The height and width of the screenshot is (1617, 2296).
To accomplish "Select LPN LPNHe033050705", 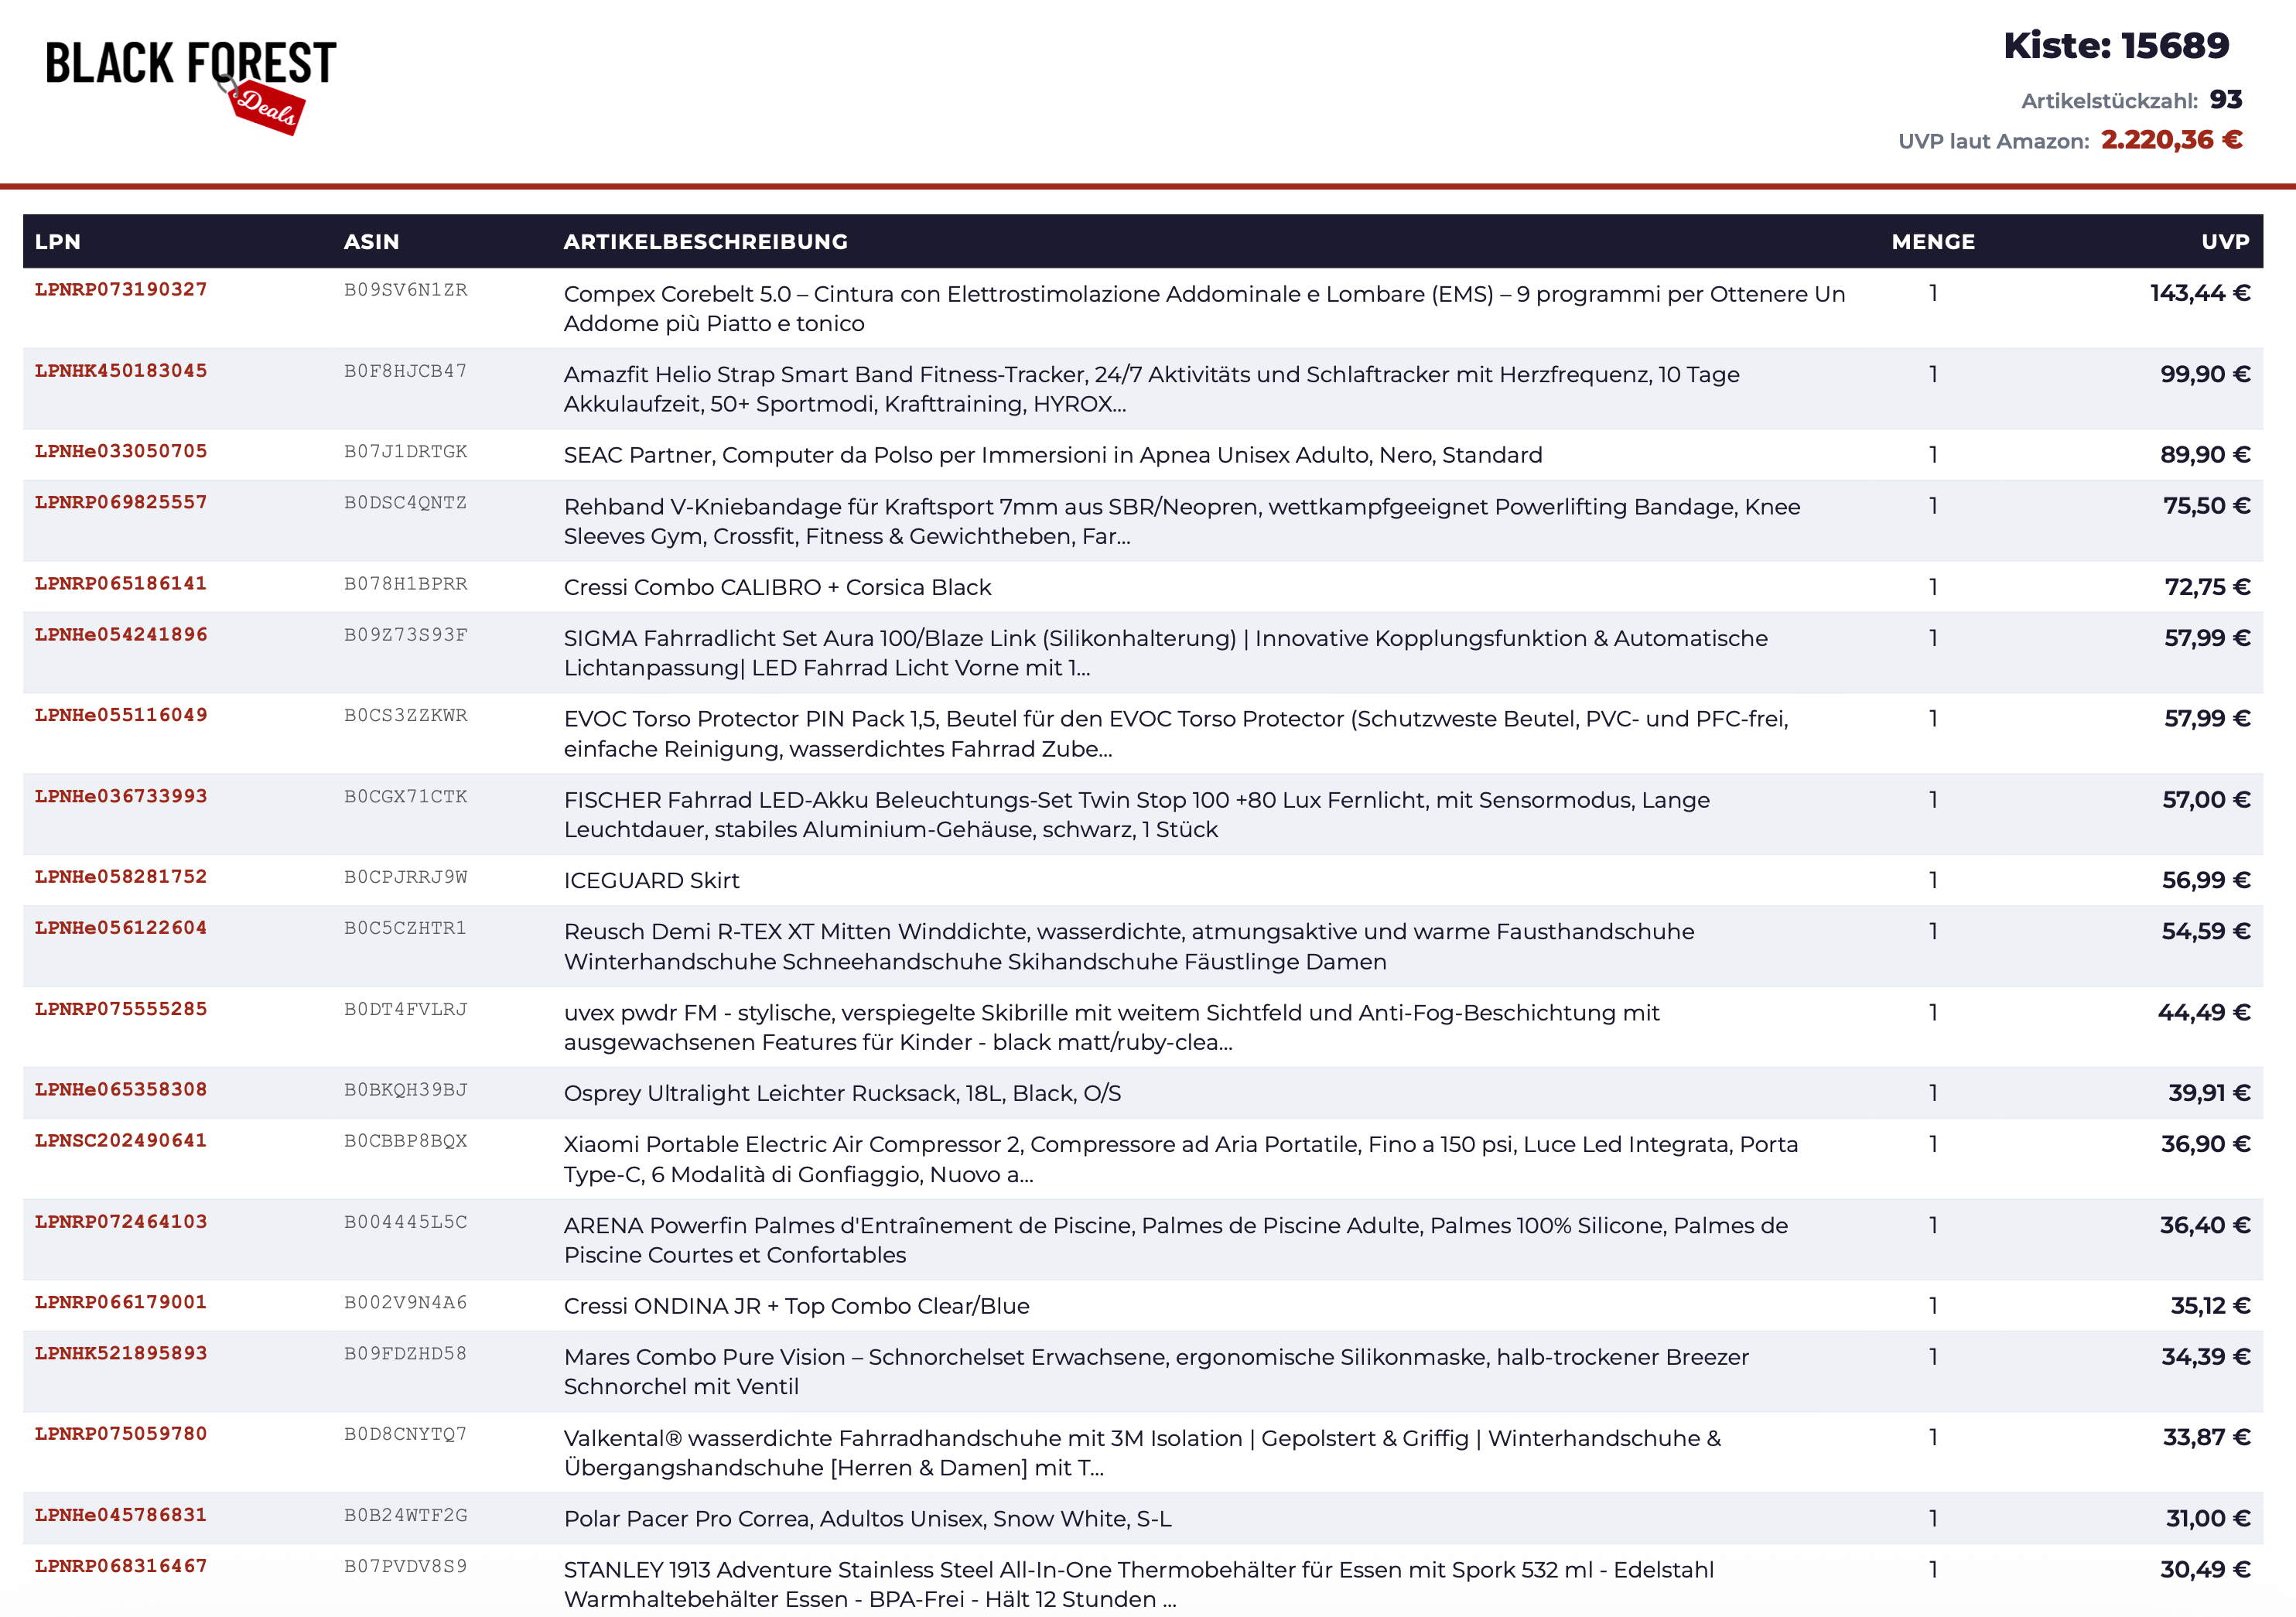I will point(121,451).
